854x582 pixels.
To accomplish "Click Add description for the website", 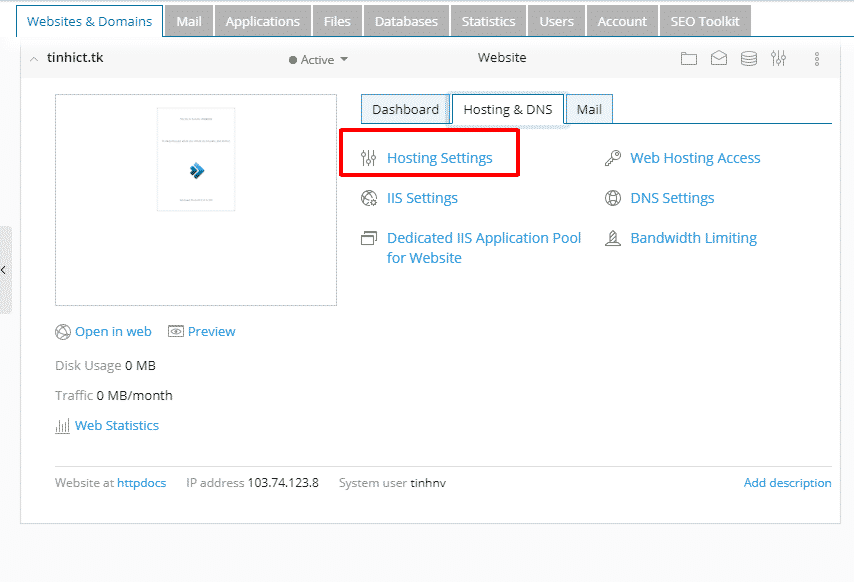I will click(x=787, y=482).
